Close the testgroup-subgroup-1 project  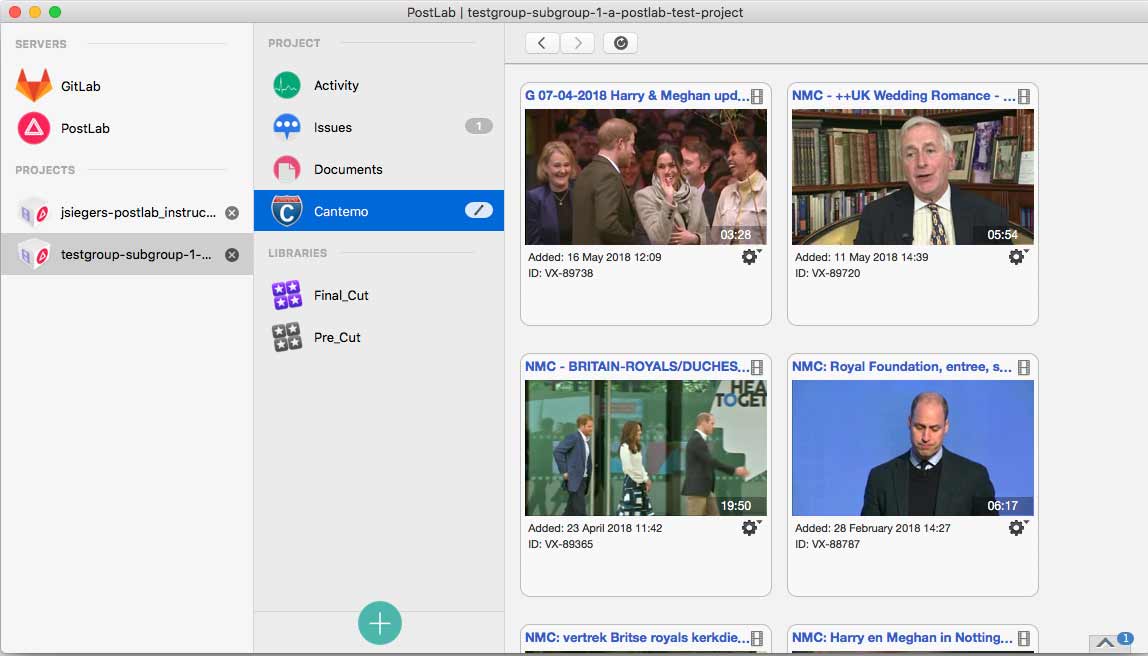pyautogui.click(x=232, y=255)
